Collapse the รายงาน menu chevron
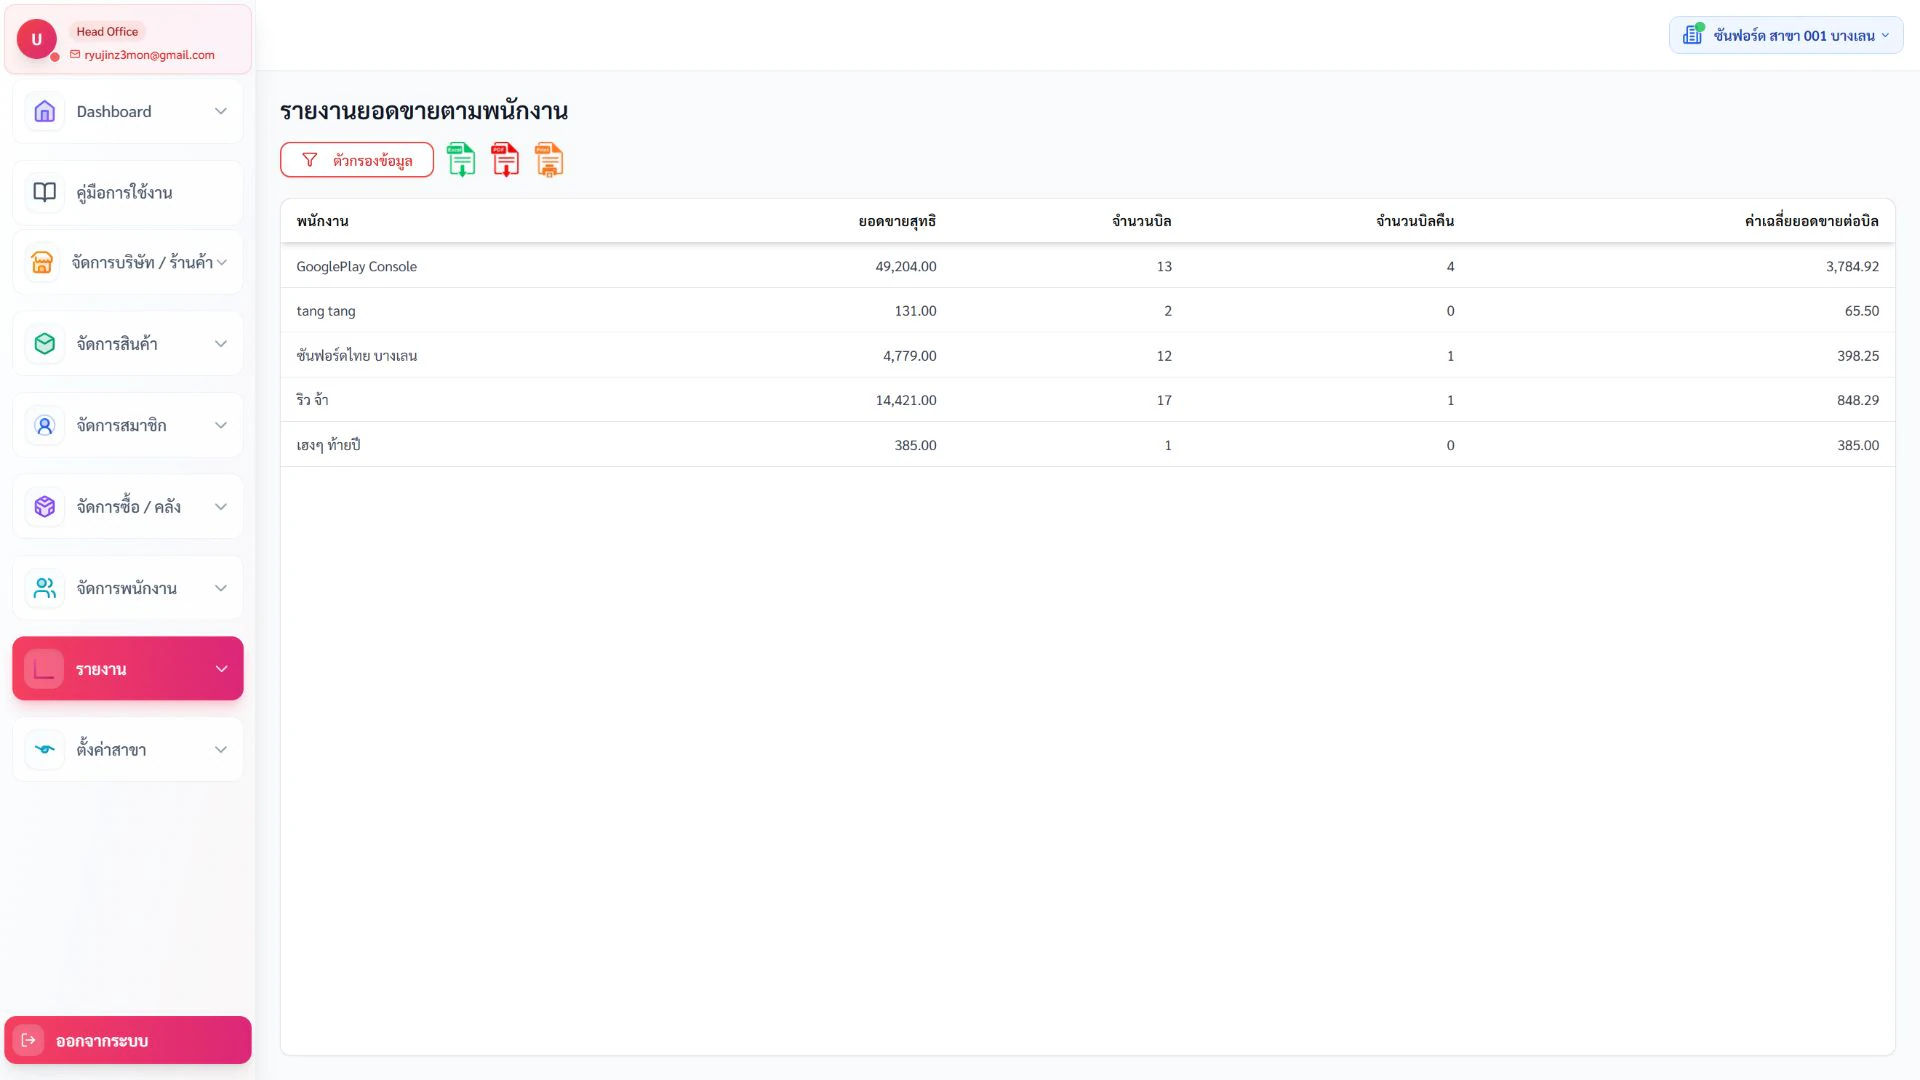 coord(222,669)
